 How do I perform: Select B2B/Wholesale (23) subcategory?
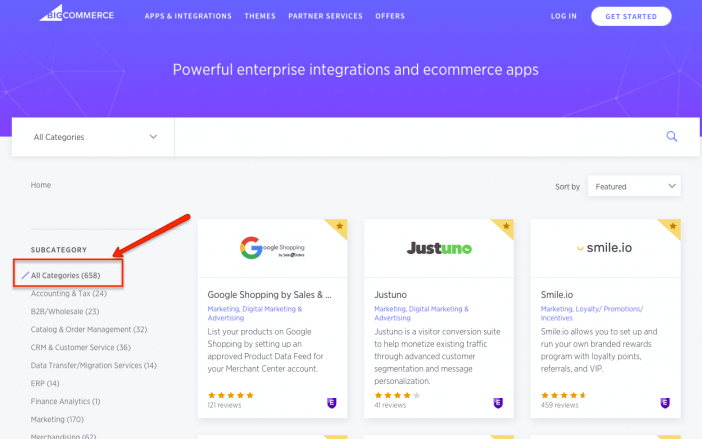(x=65, y=311)
